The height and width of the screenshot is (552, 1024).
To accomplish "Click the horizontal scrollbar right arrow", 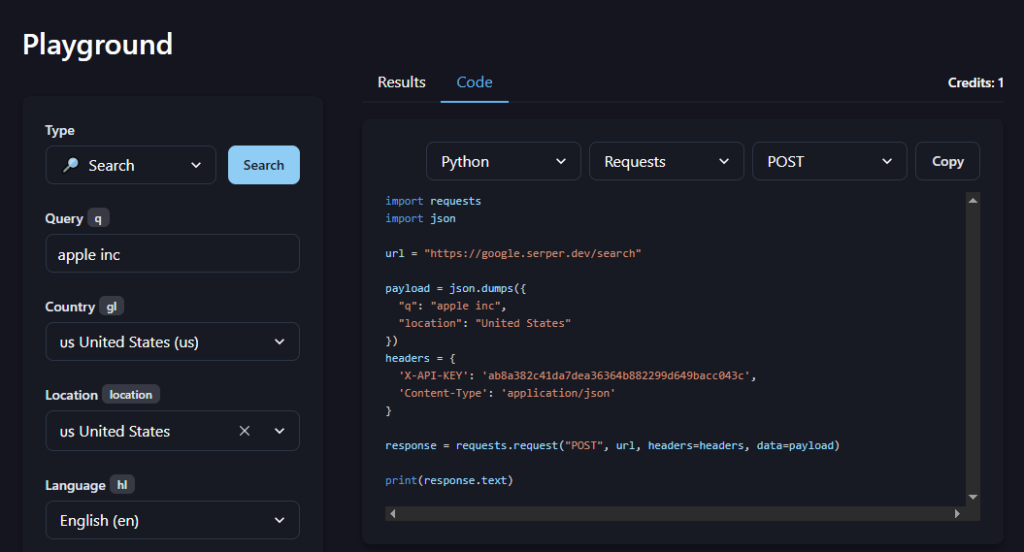I will pyautogui.click(x=957, y=513).
